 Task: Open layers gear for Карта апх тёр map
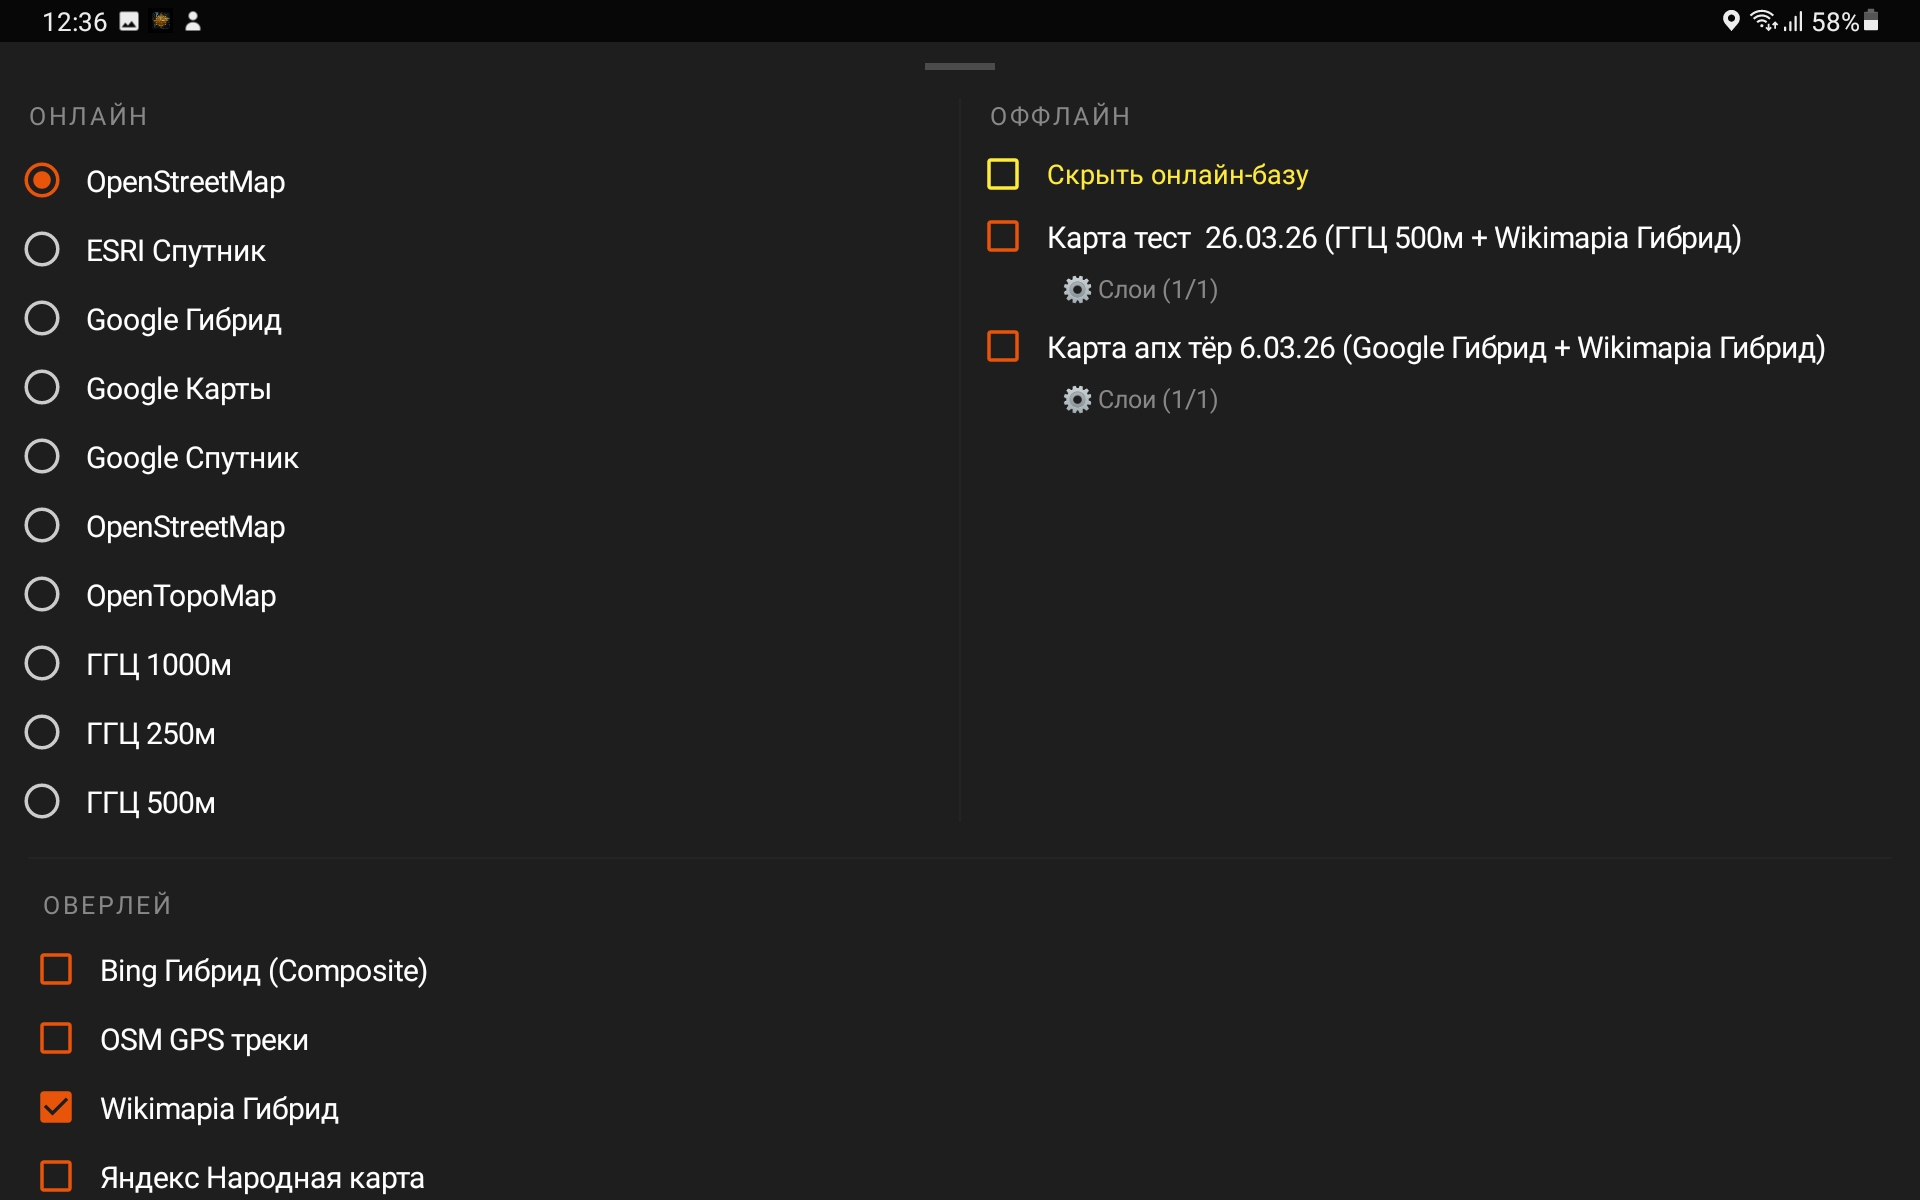[x=1076, y=400]
